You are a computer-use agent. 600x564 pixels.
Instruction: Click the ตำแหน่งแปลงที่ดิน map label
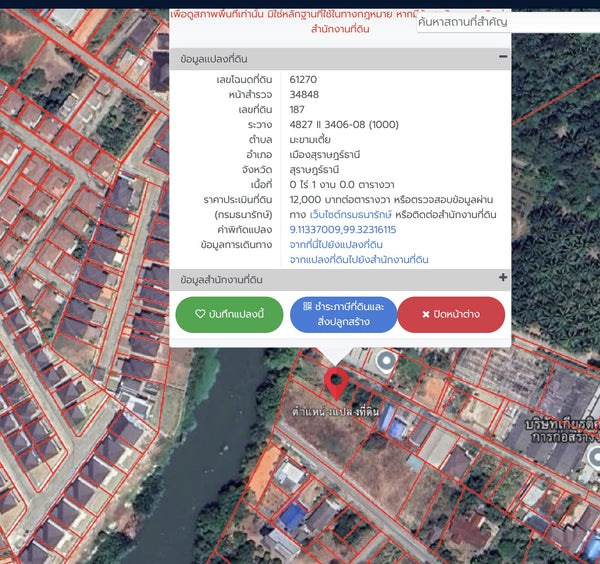(x=335, y=412)
